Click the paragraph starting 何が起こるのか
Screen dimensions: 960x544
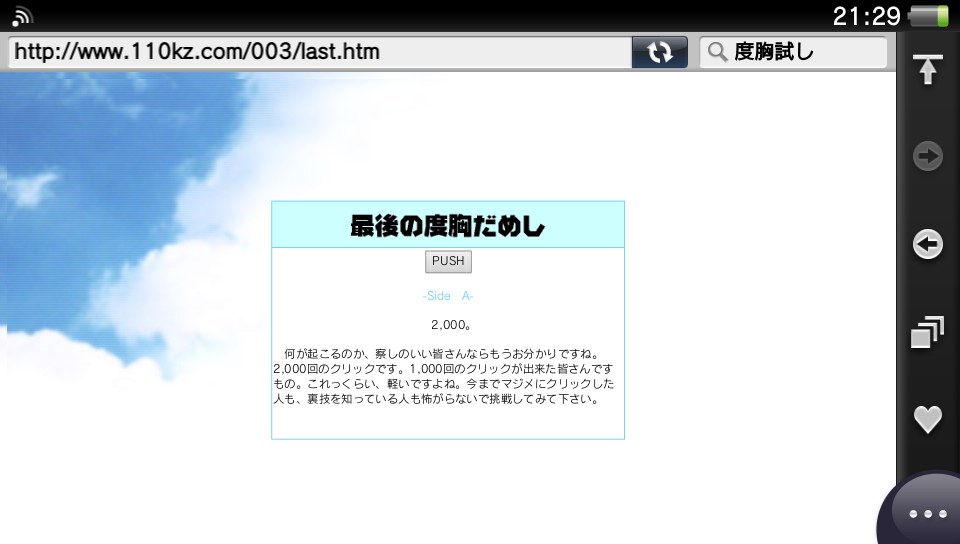[x=443, y=376]
